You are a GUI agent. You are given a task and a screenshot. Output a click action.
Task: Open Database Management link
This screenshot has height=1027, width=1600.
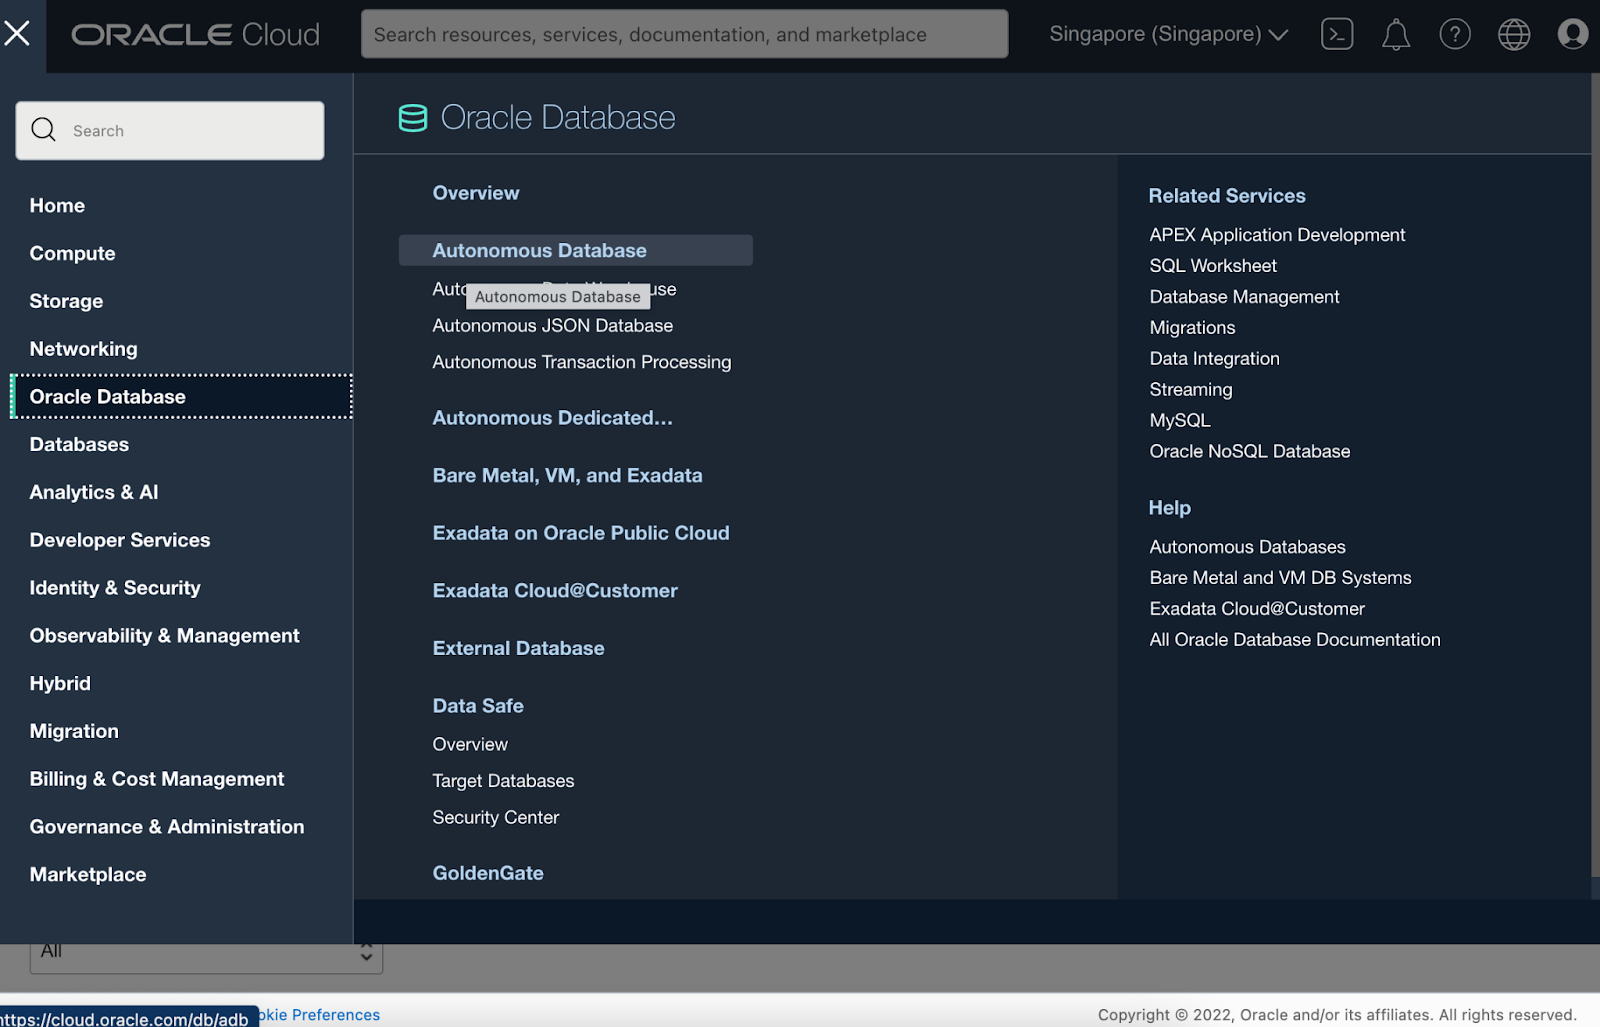[1244, 297]
